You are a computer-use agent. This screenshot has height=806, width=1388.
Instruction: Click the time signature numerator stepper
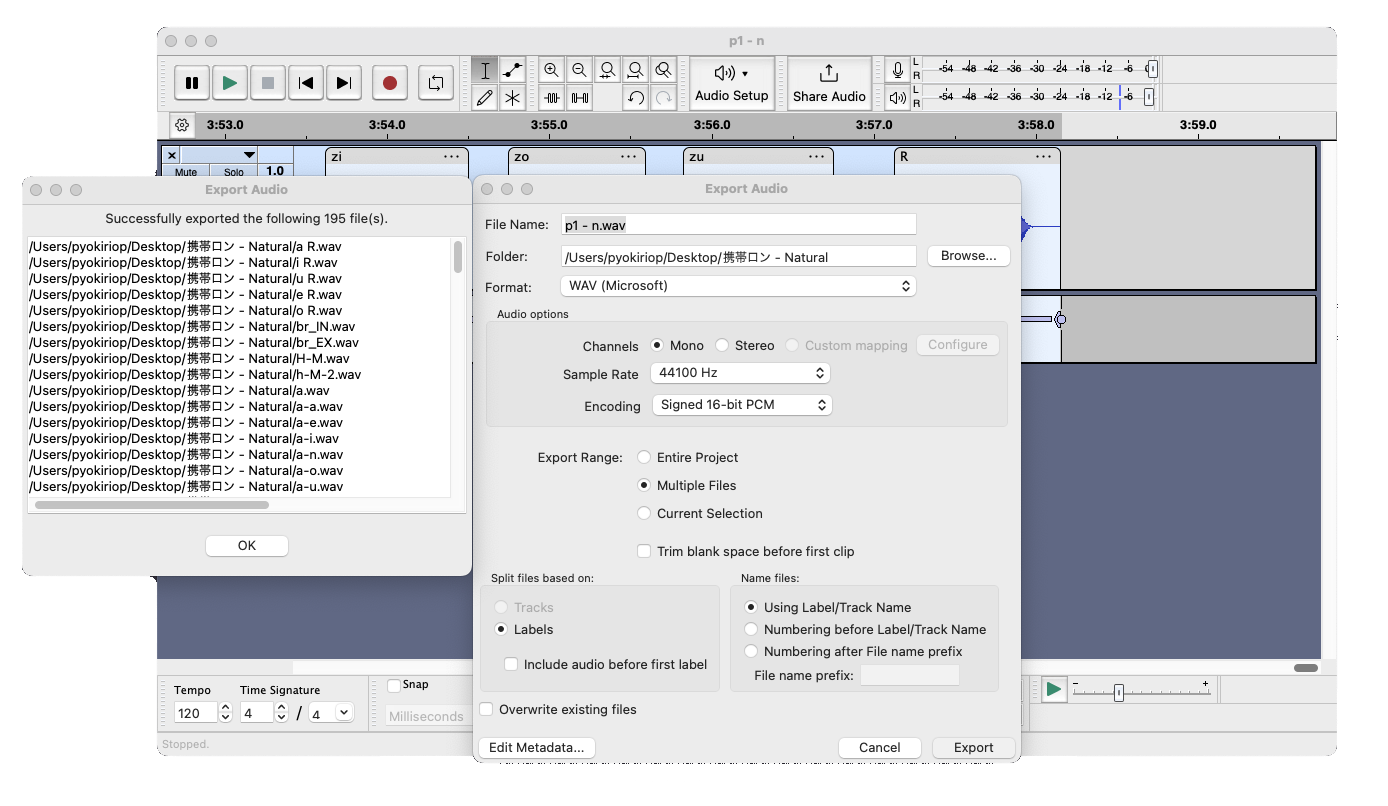(282, 713)
